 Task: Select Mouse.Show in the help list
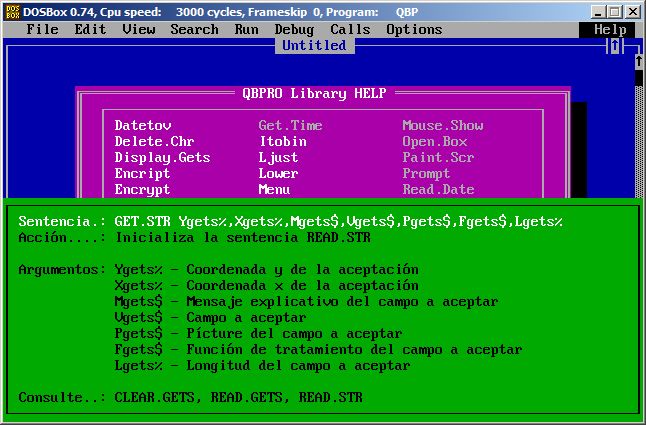[x=442, y=126]
